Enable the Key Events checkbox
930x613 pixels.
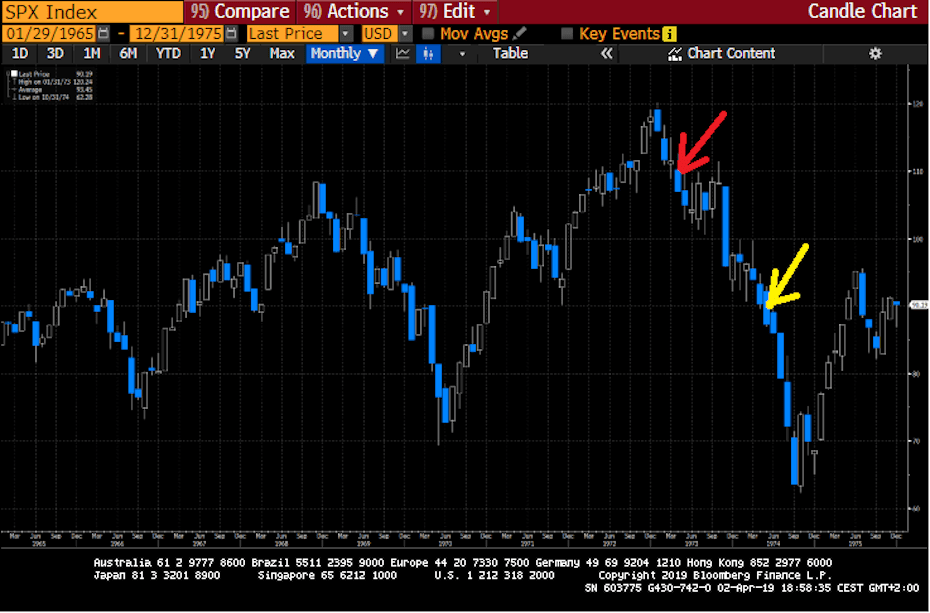567,34
